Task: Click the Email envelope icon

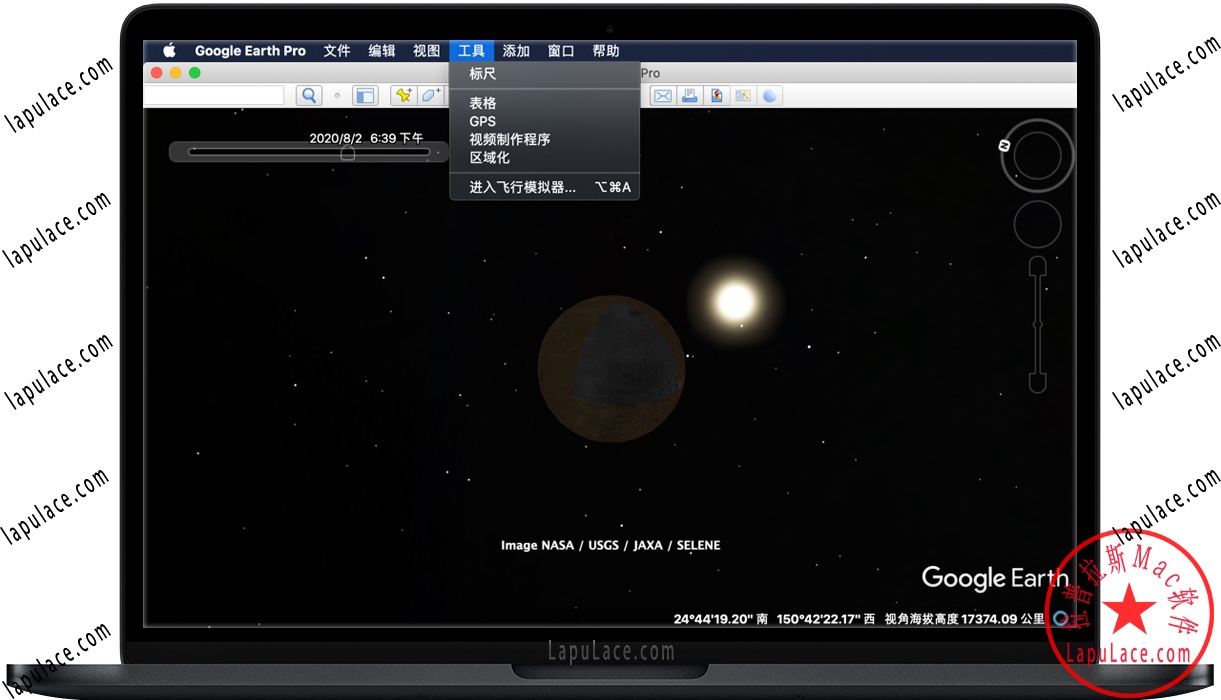Action: [662, 96]
